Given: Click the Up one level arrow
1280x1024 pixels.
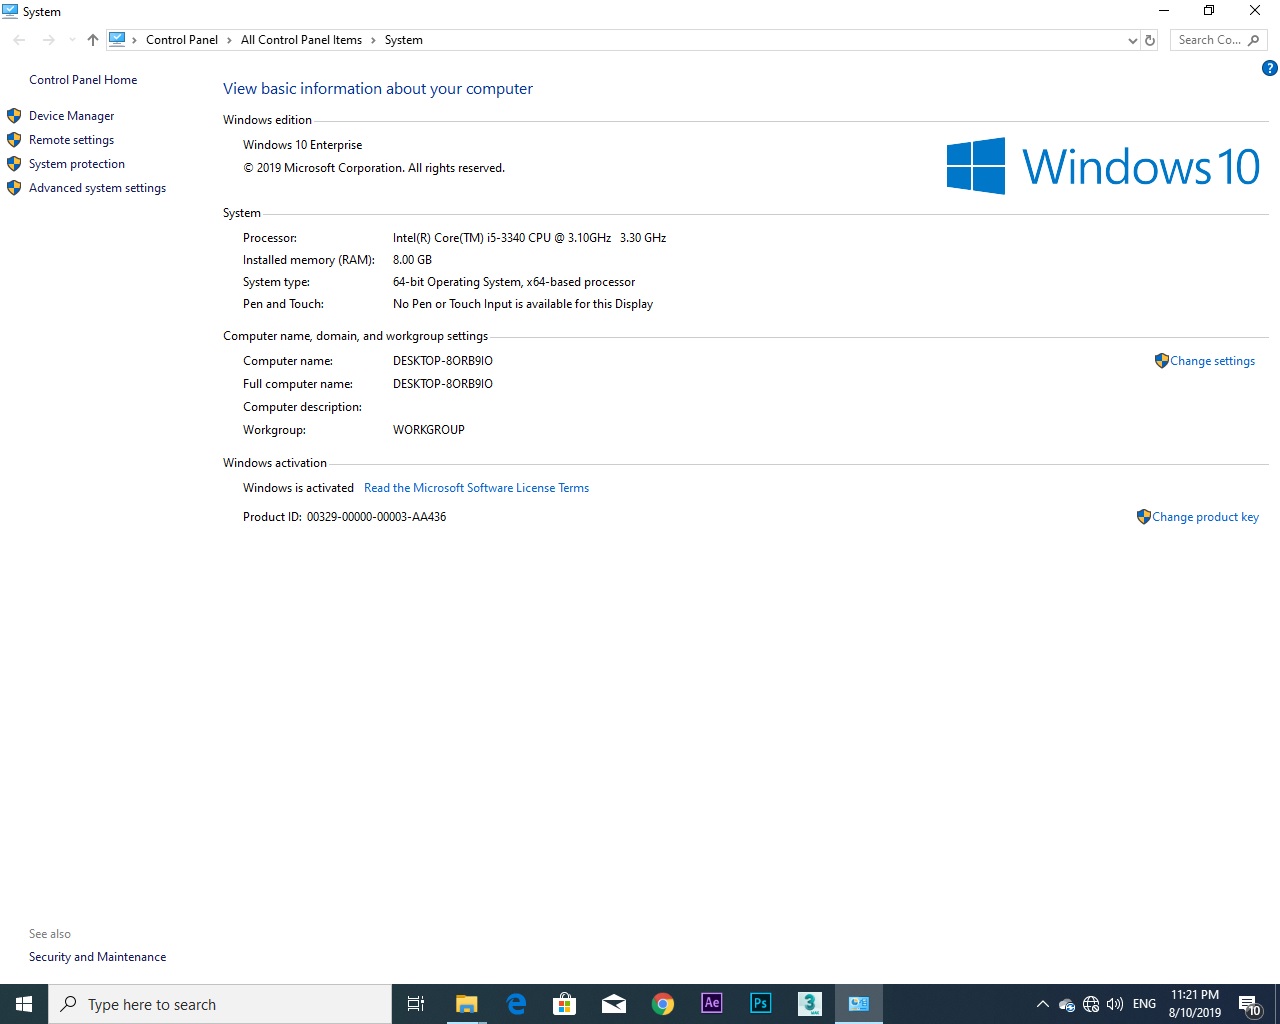Looking at the screenshot, I should click(x=93, y=40).
